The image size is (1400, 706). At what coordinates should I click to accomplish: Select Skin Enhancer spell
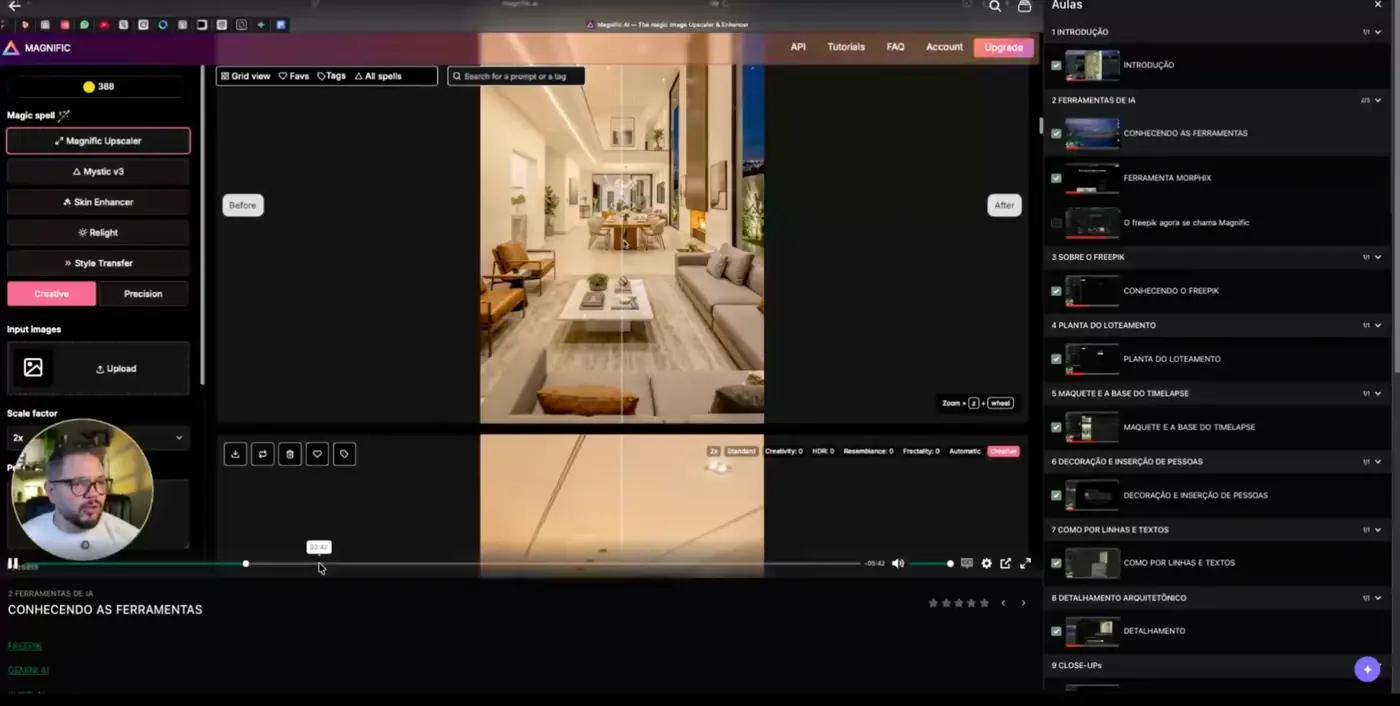[x=98, y=202]
